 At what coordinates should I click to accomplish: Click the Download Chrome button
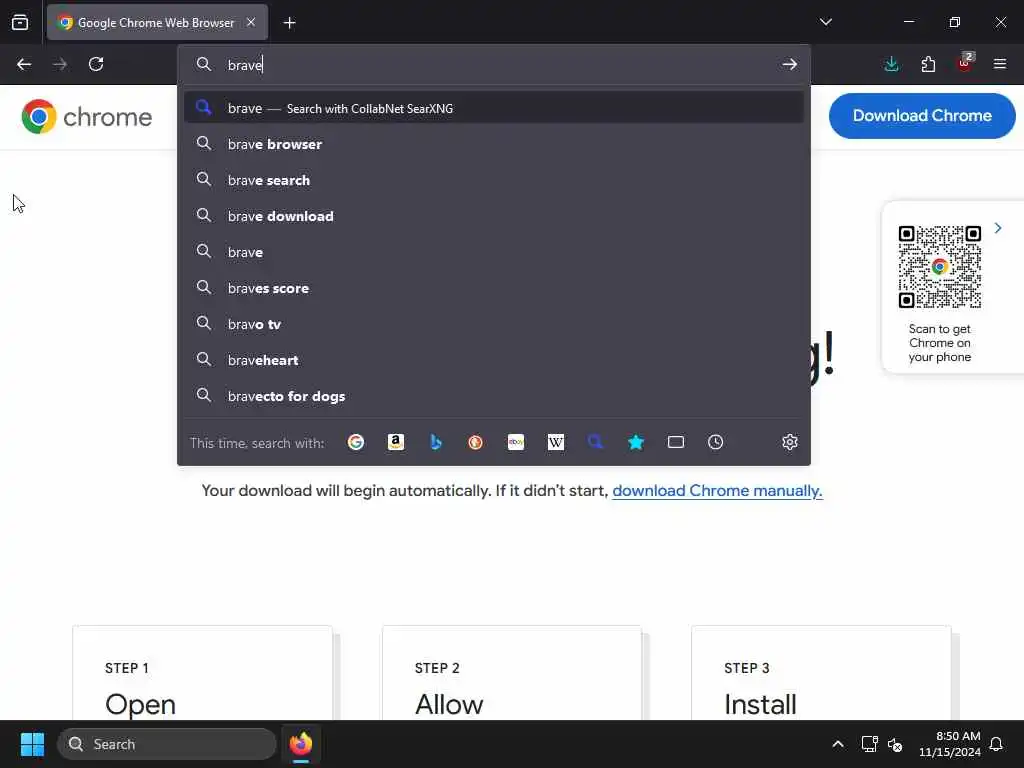pyautogui.click(x=921, y=116)
